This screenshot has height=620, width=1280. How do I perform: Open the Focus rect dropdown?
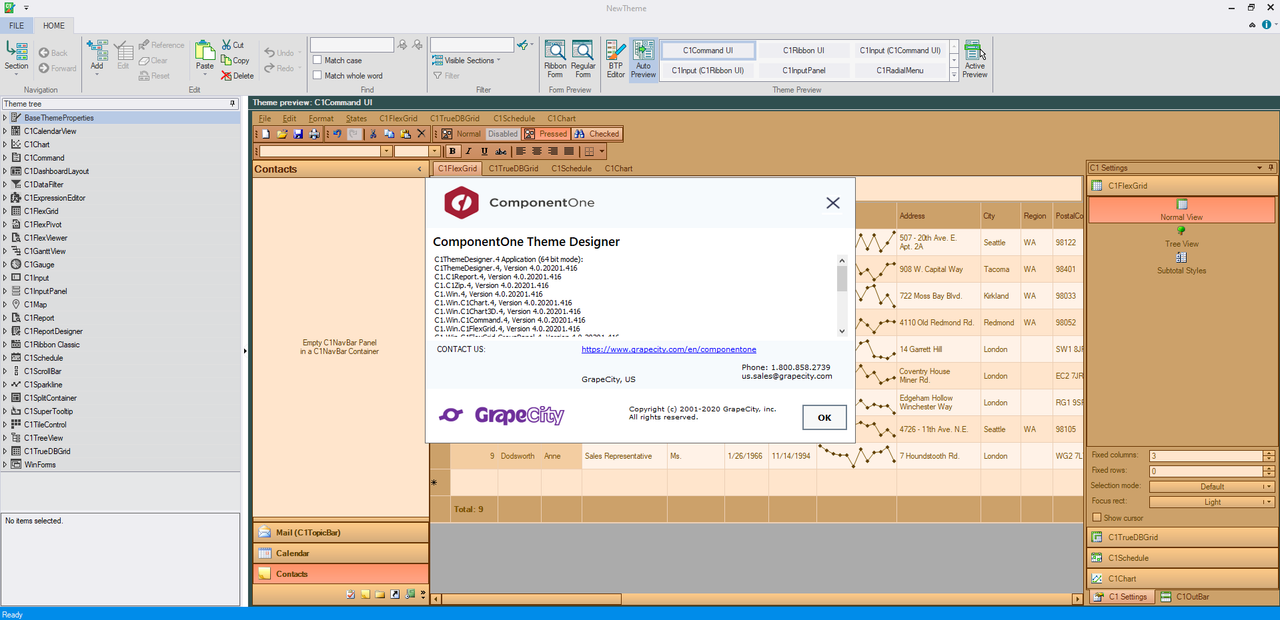click(1211, 502)
